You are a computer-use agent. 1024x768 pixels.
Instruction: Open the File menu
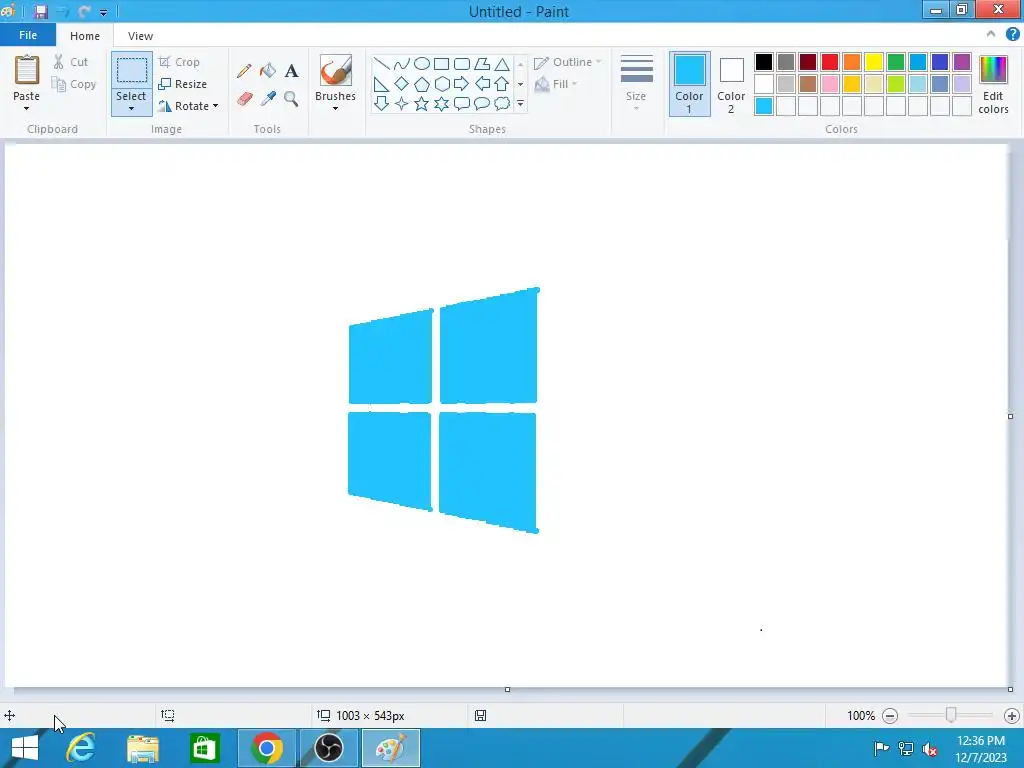(28, 35)
